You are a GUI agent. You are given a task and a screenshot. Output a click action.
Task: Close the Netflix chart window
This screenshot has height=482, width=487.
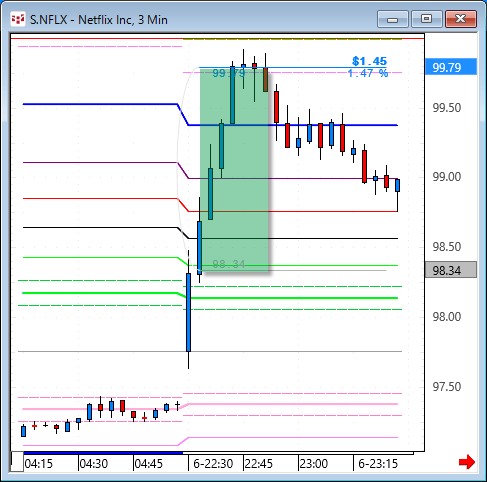461,19
